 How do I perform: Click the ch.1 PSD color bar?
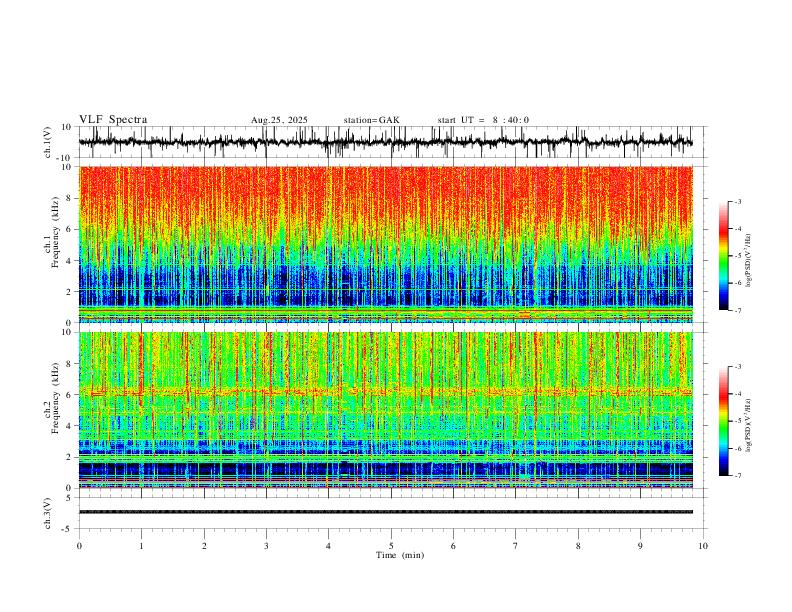click(724, 256)
